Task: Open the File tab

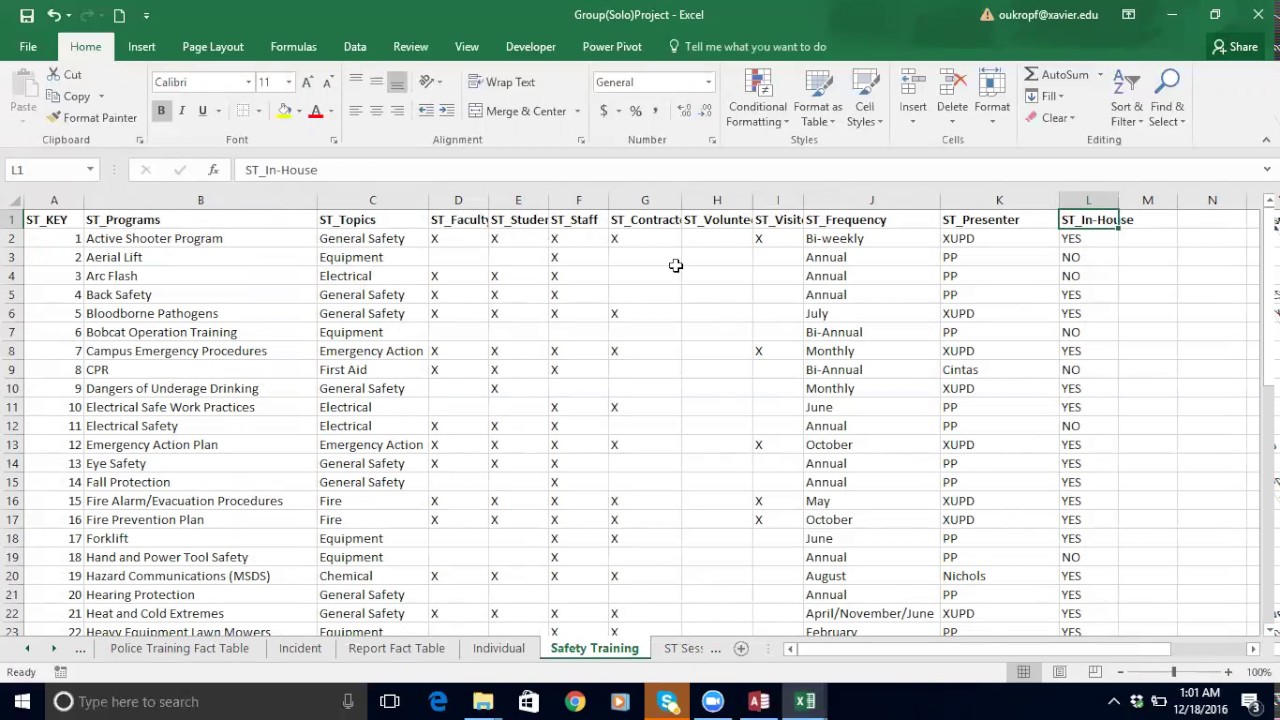Action: 28,47
